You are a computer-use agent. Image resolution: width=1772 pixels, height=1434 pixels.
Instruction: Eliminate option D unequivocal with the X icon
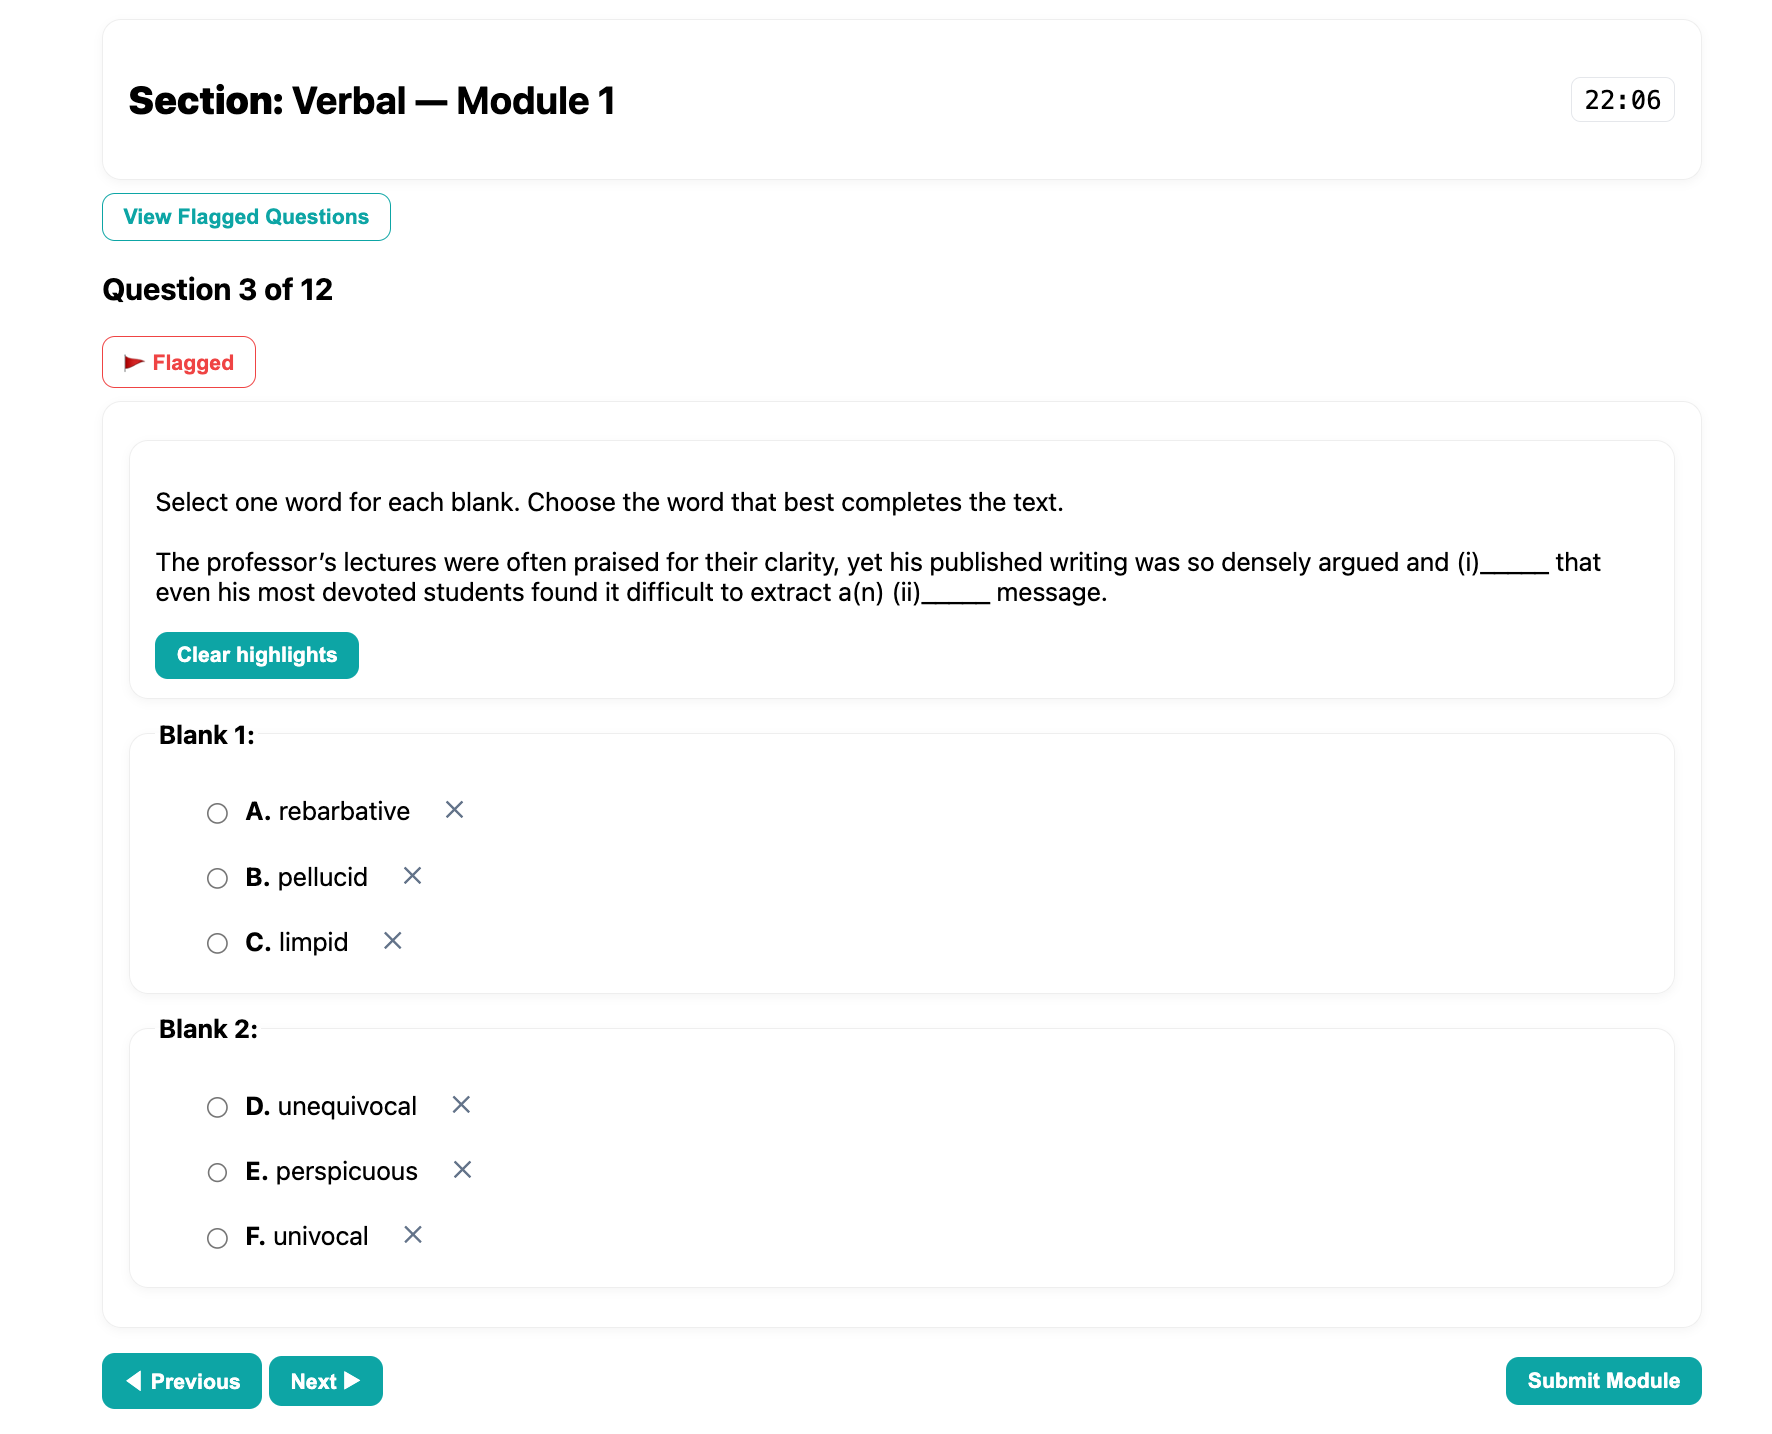[461, 1105]
